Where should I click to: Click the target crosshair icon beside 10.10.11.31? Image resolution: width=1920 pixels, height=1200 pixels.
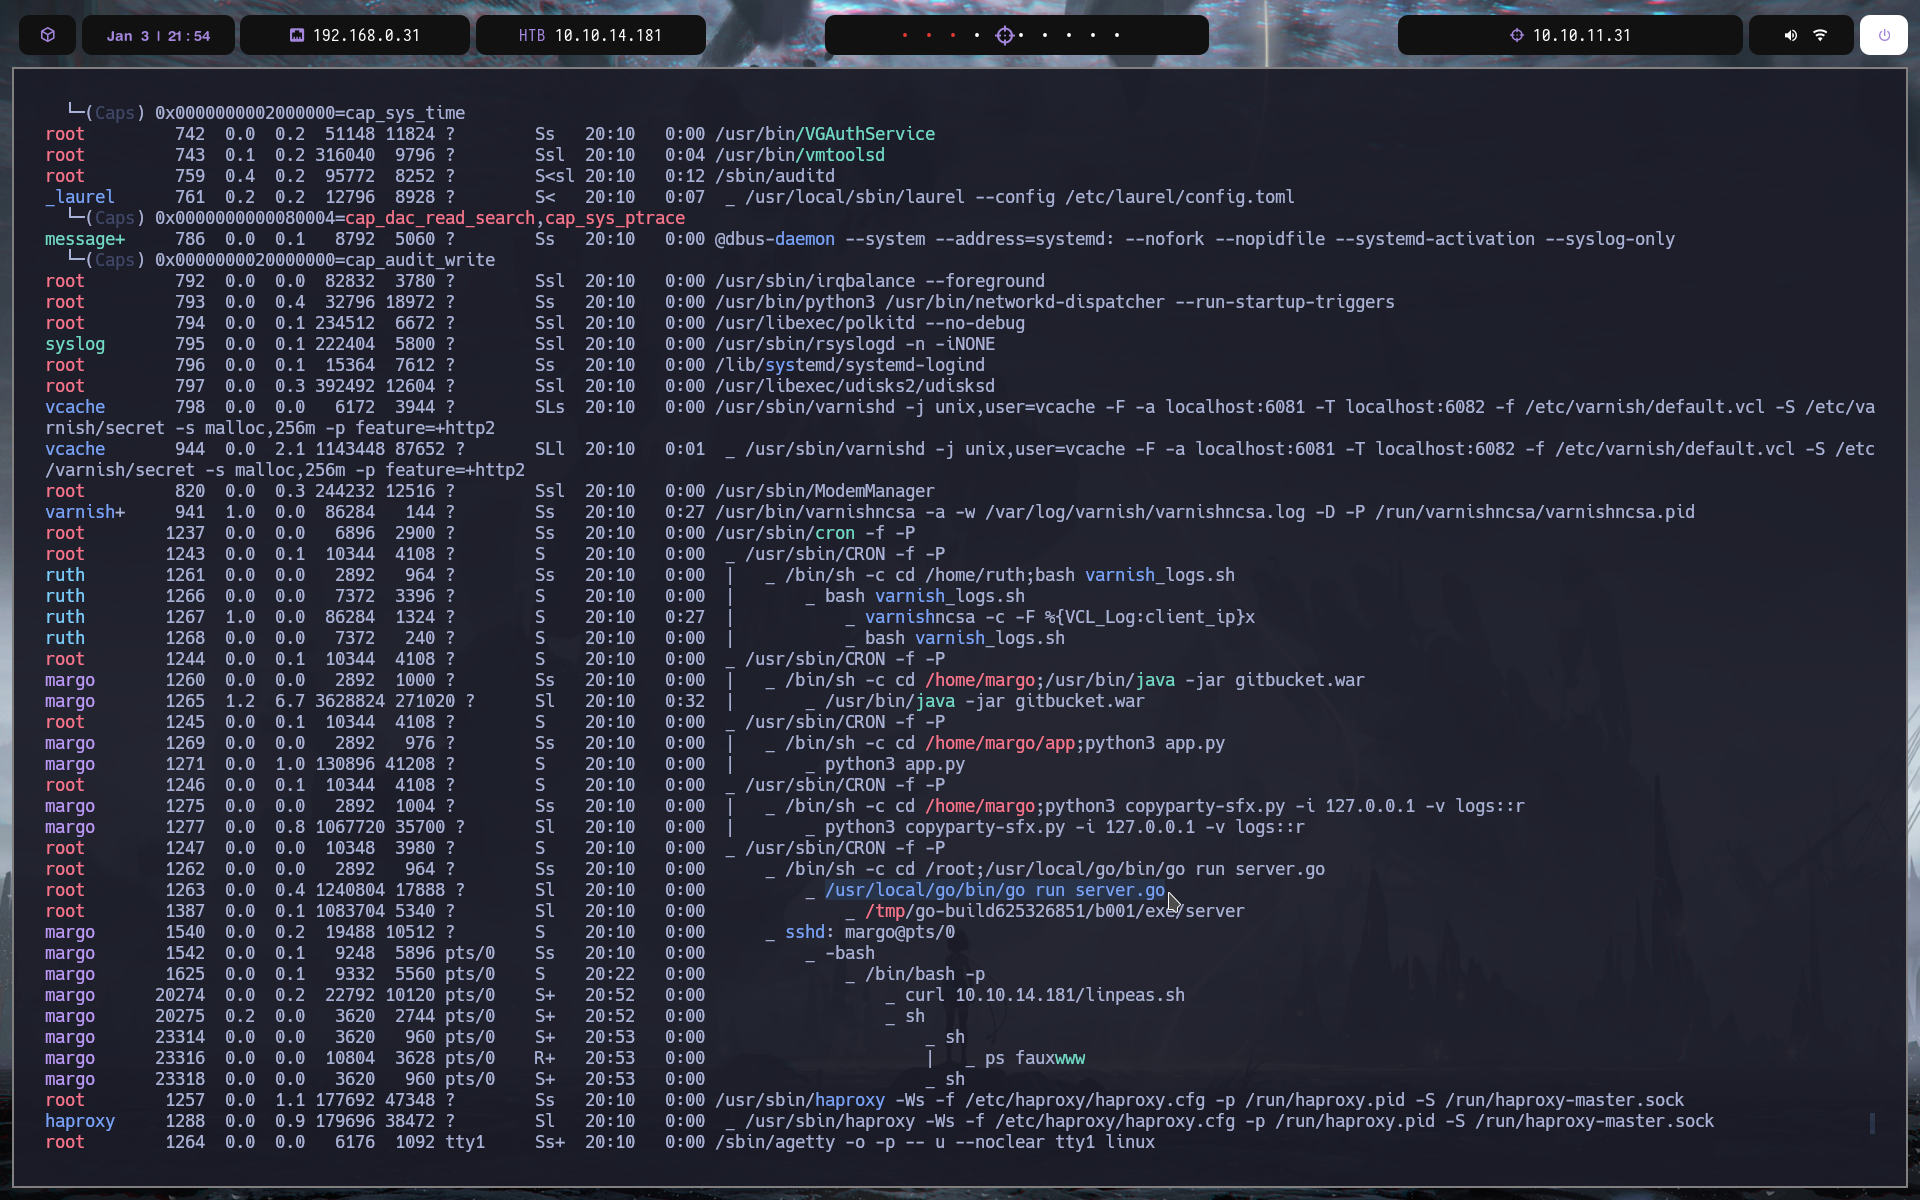click(x=1516, y=35)
